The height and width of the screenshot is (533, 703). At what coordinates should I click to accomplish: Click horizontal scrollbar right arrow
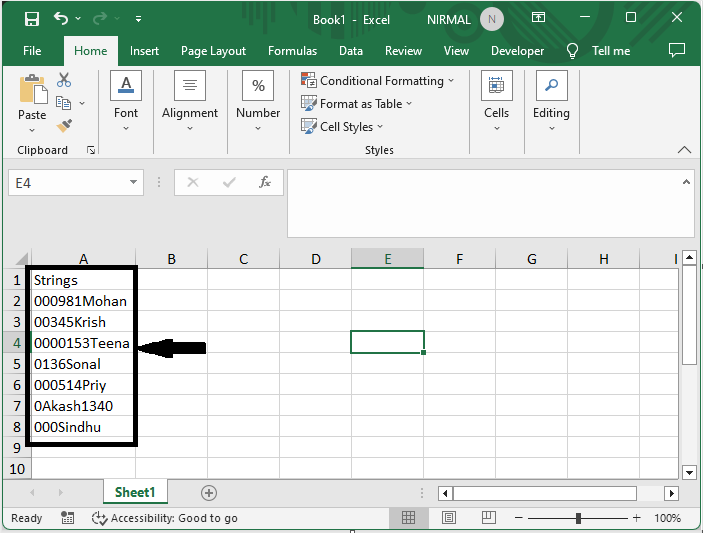coord(671,494)
